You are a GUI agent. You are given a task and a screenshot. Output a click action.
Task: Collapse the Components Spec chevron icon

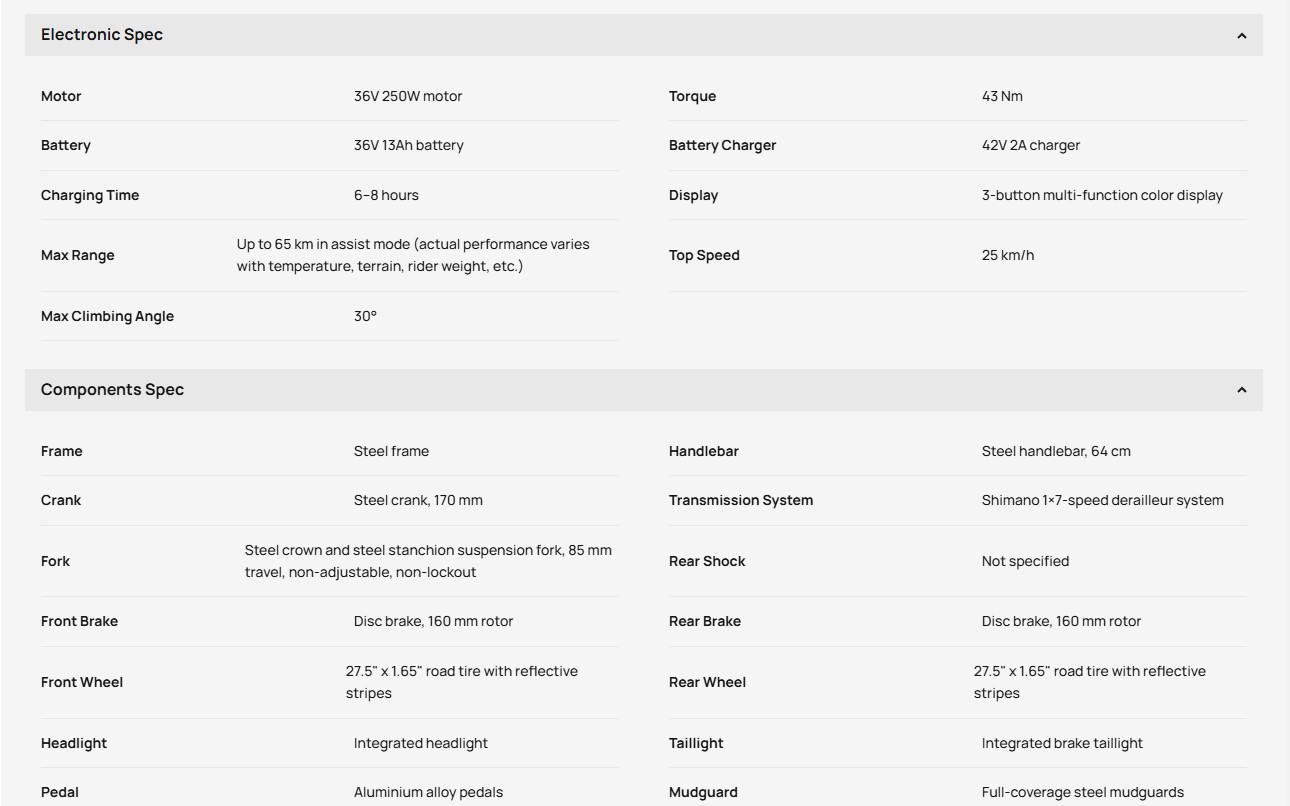[1242, 390]
